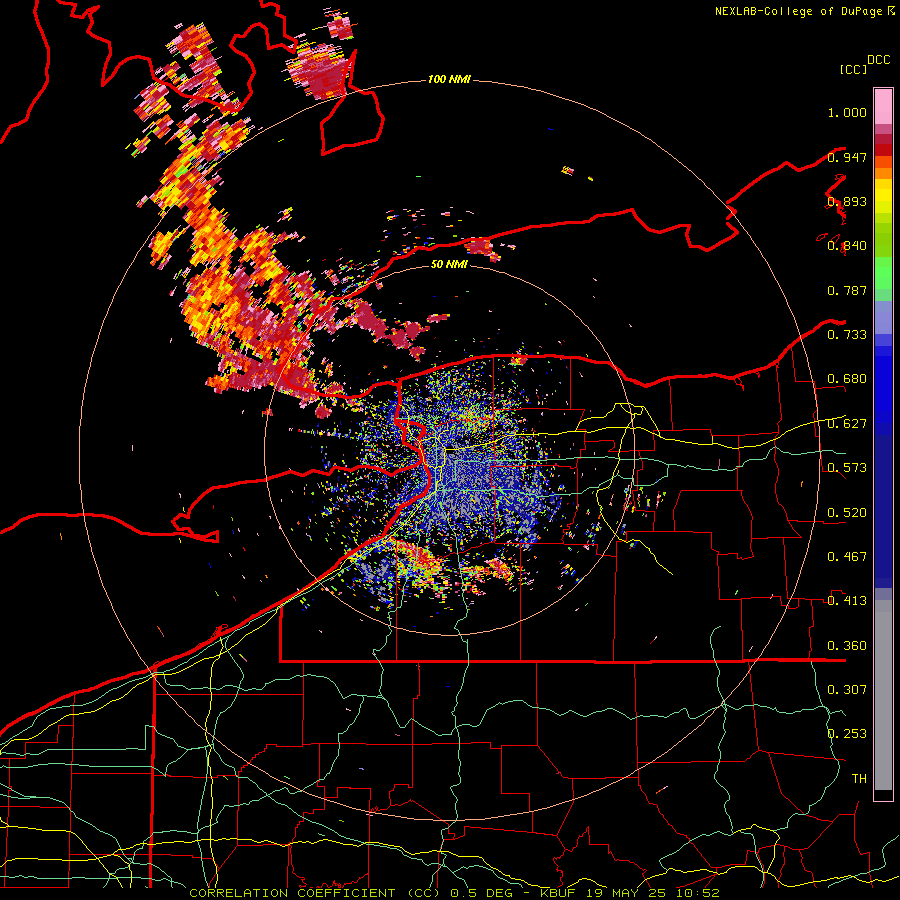
Task: Click the 10:52 time stamp
Action: click(697, 893)
